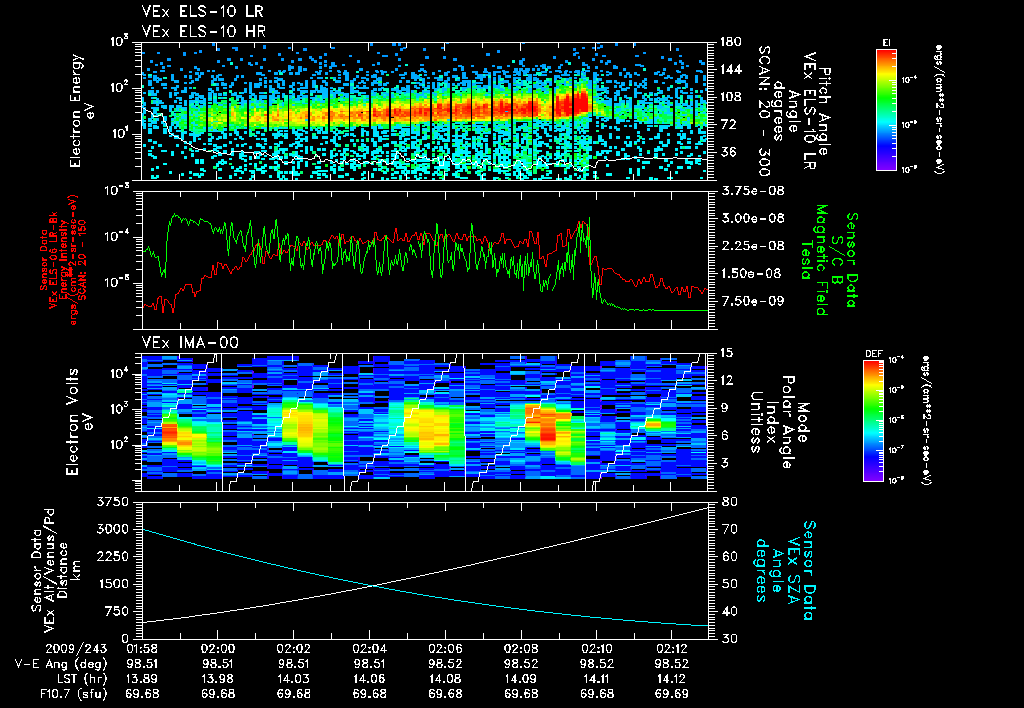Click the '01:58' time tick label
The height and width of the screenshot is (708, 1024).
coord(142,649)
